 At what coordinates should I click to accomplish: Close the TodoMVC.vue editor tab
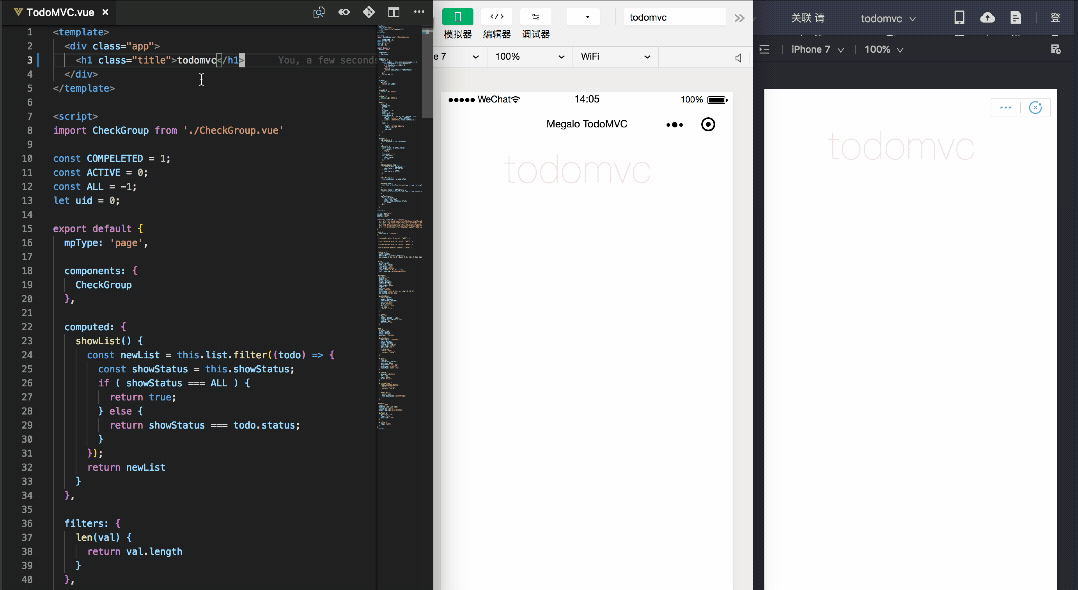(105, 12)
